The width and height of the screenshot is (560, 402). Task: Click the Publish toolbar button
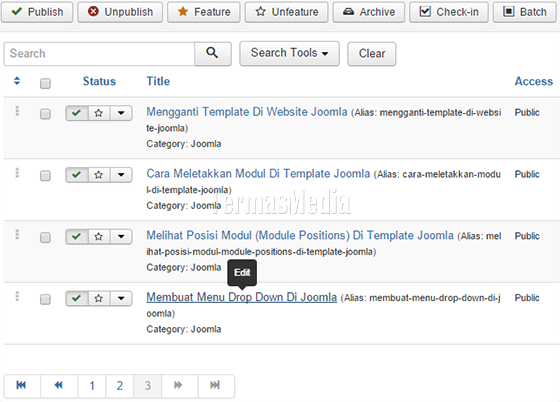coord(37,12)
